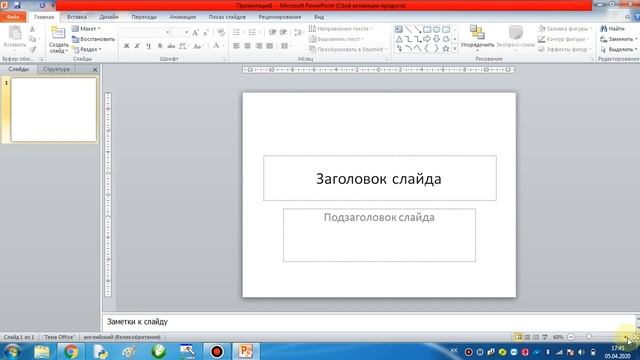Click the increase indent level icon

(x=283, y=33)
